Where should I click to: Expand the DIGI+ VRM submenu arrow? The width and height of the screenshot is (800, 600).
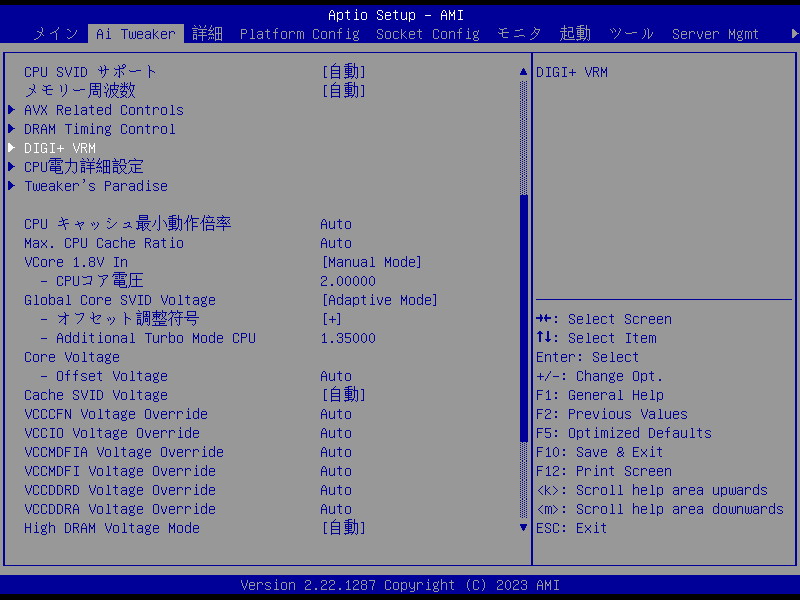point(12,148)
